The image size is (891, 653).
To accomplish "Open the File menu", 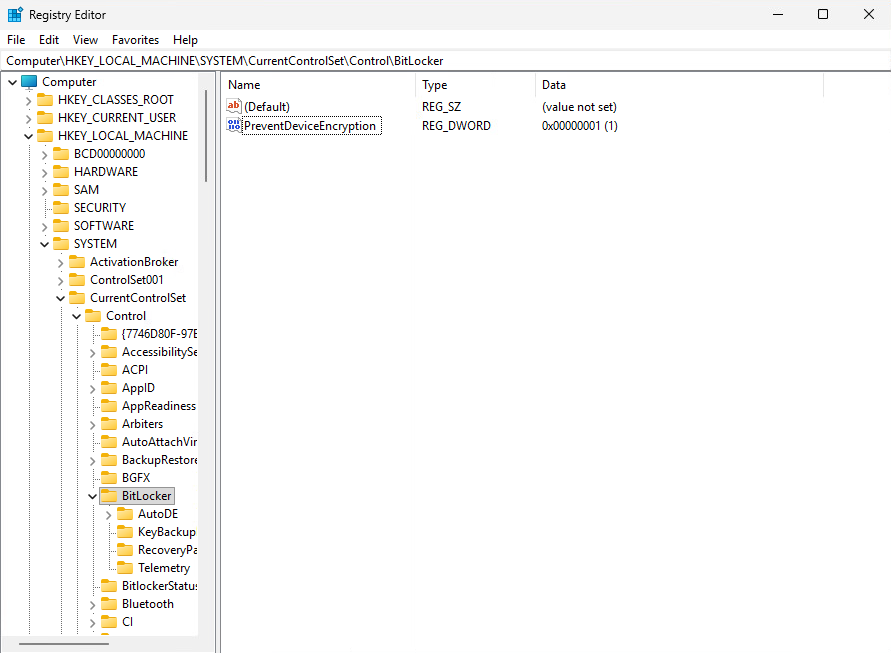I will (x=16, y=40).
